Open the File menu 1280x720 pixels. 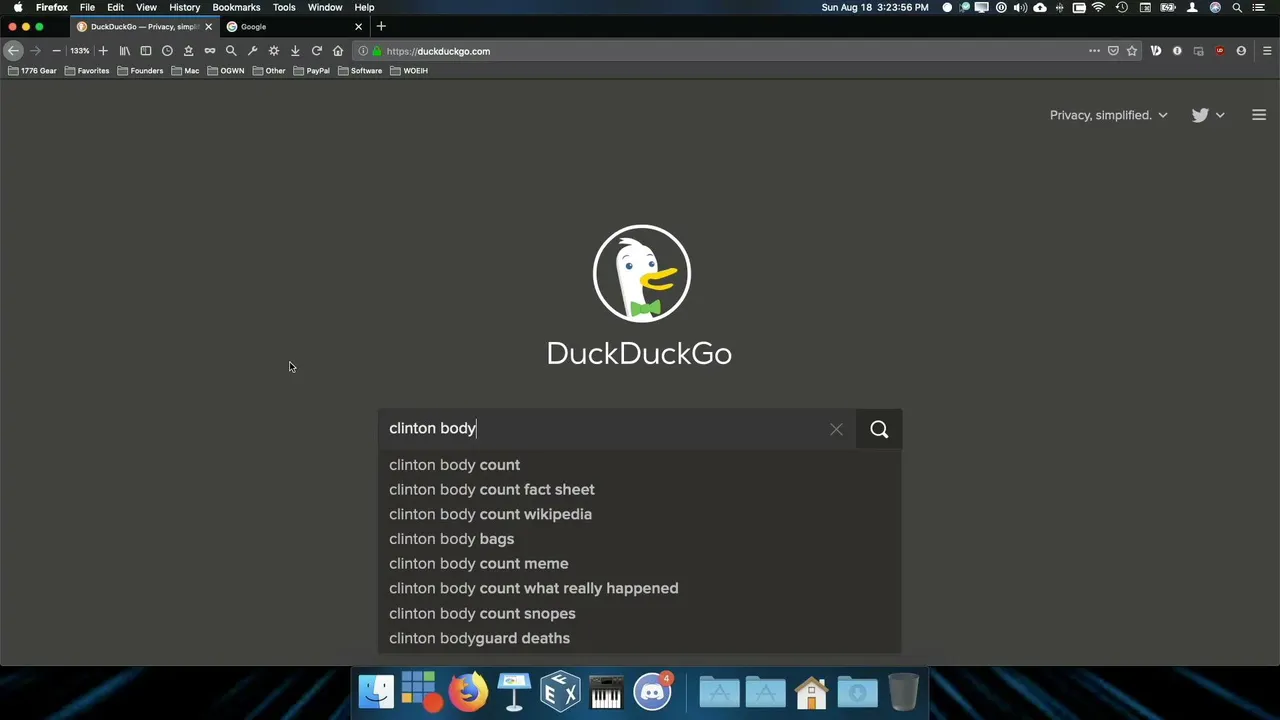pos(87,7)
